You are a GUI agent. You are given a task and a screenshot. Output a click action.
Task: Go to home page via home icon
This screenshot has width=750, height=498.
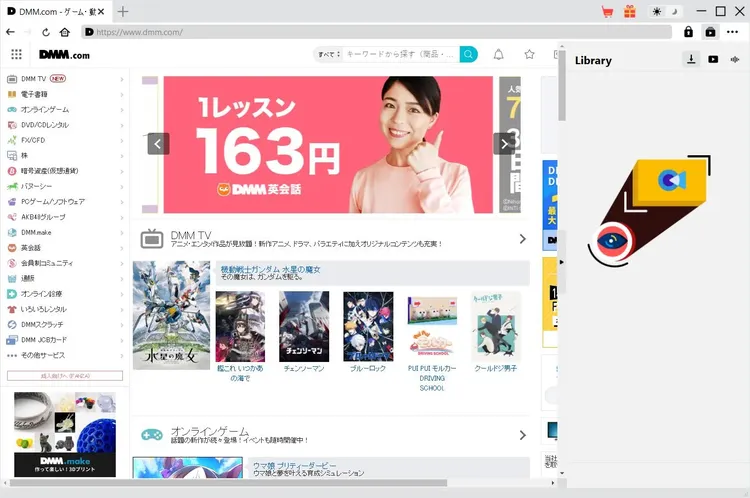65,32
